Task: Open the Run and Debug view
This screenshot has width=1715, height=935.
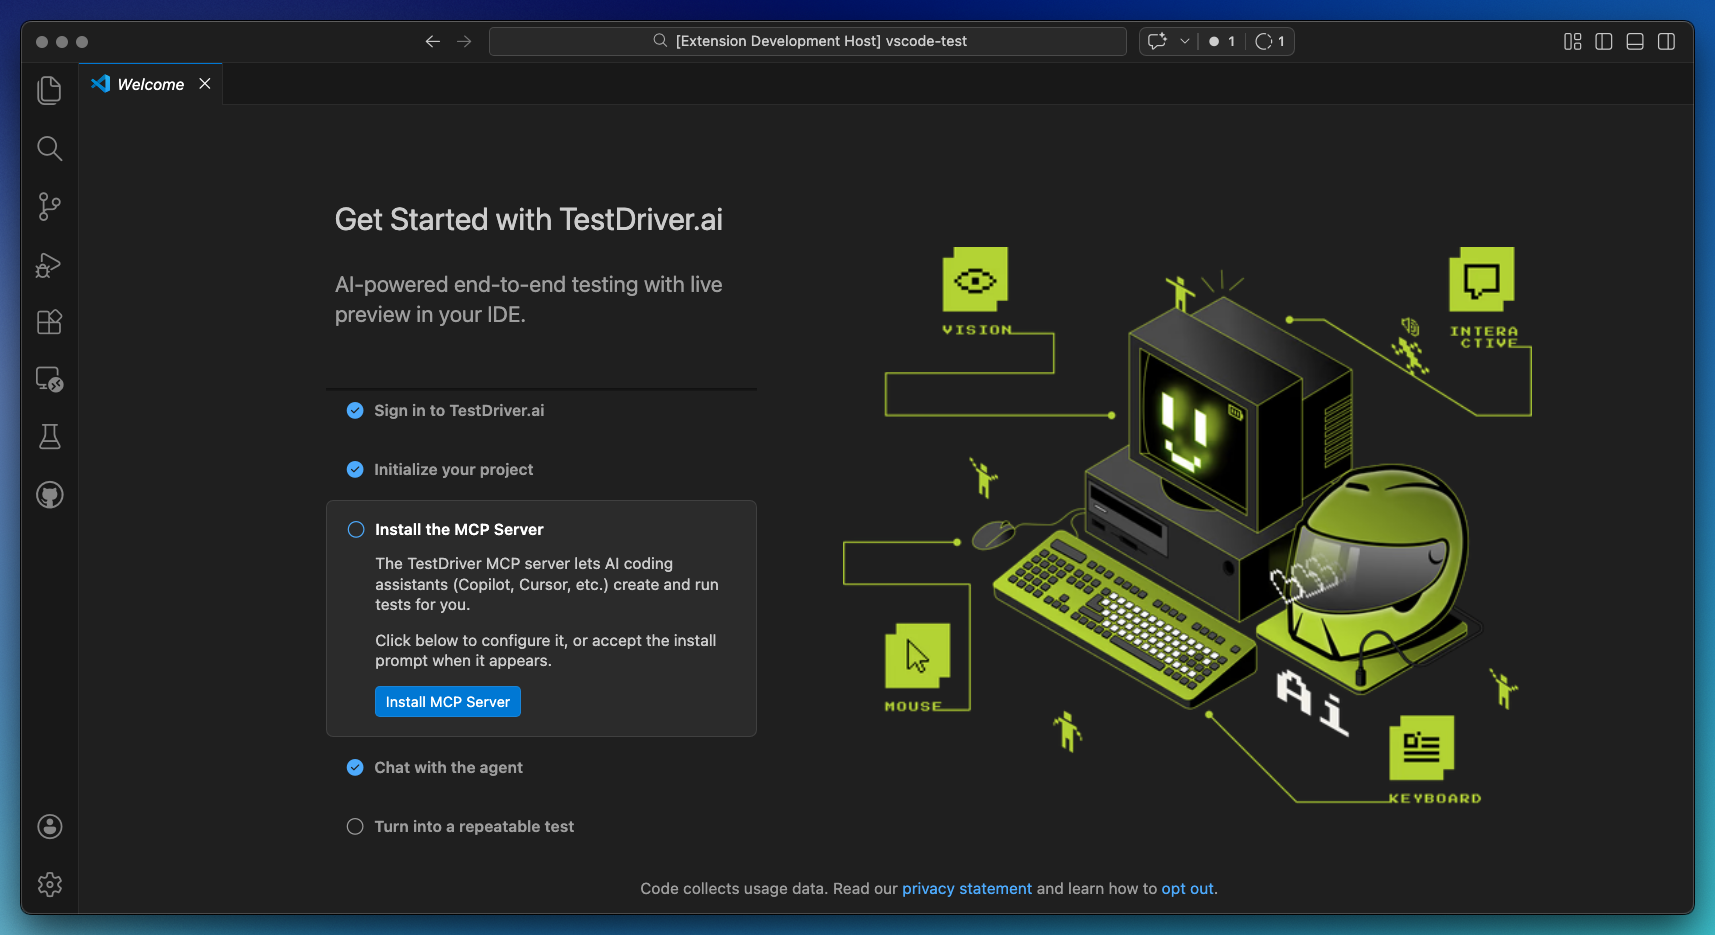Action: (x=49, y=265)
